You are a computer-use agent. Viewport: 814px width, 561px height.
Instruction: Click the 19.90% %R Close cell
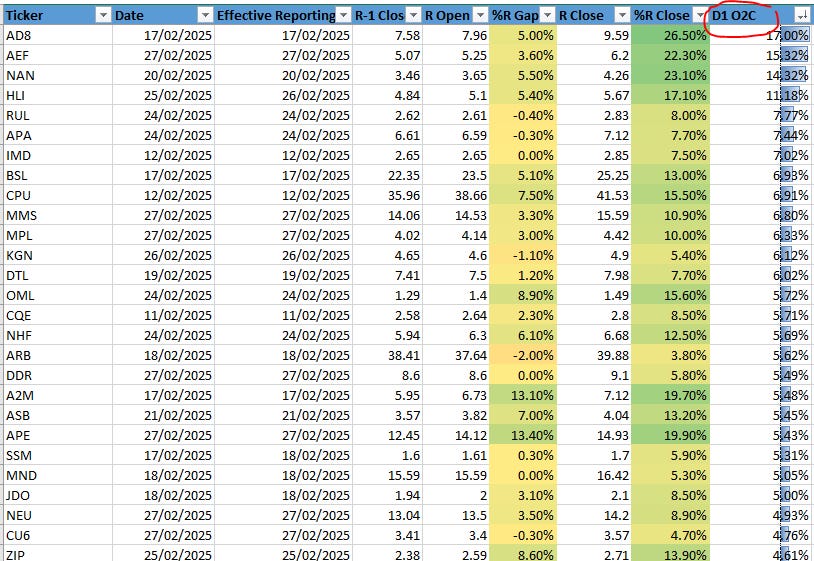pos(670,435)
